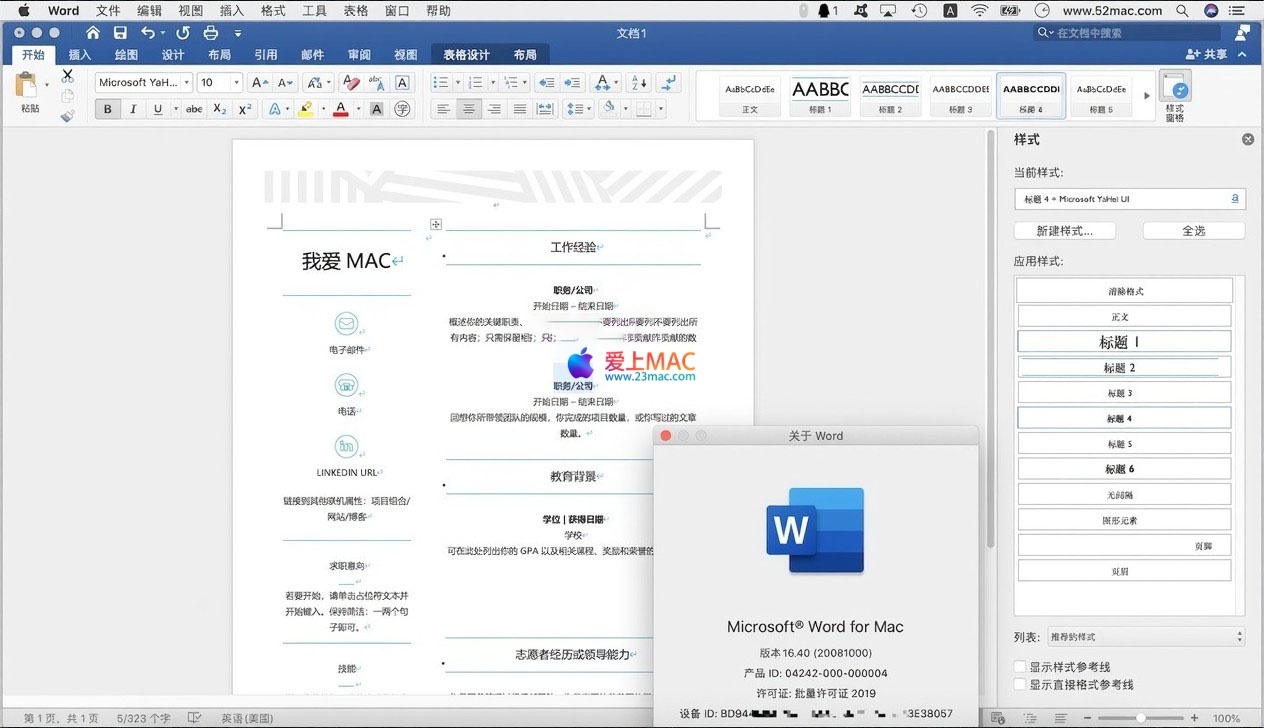Click the Print icon in quick access toolbar

click(x=211, y=33)
